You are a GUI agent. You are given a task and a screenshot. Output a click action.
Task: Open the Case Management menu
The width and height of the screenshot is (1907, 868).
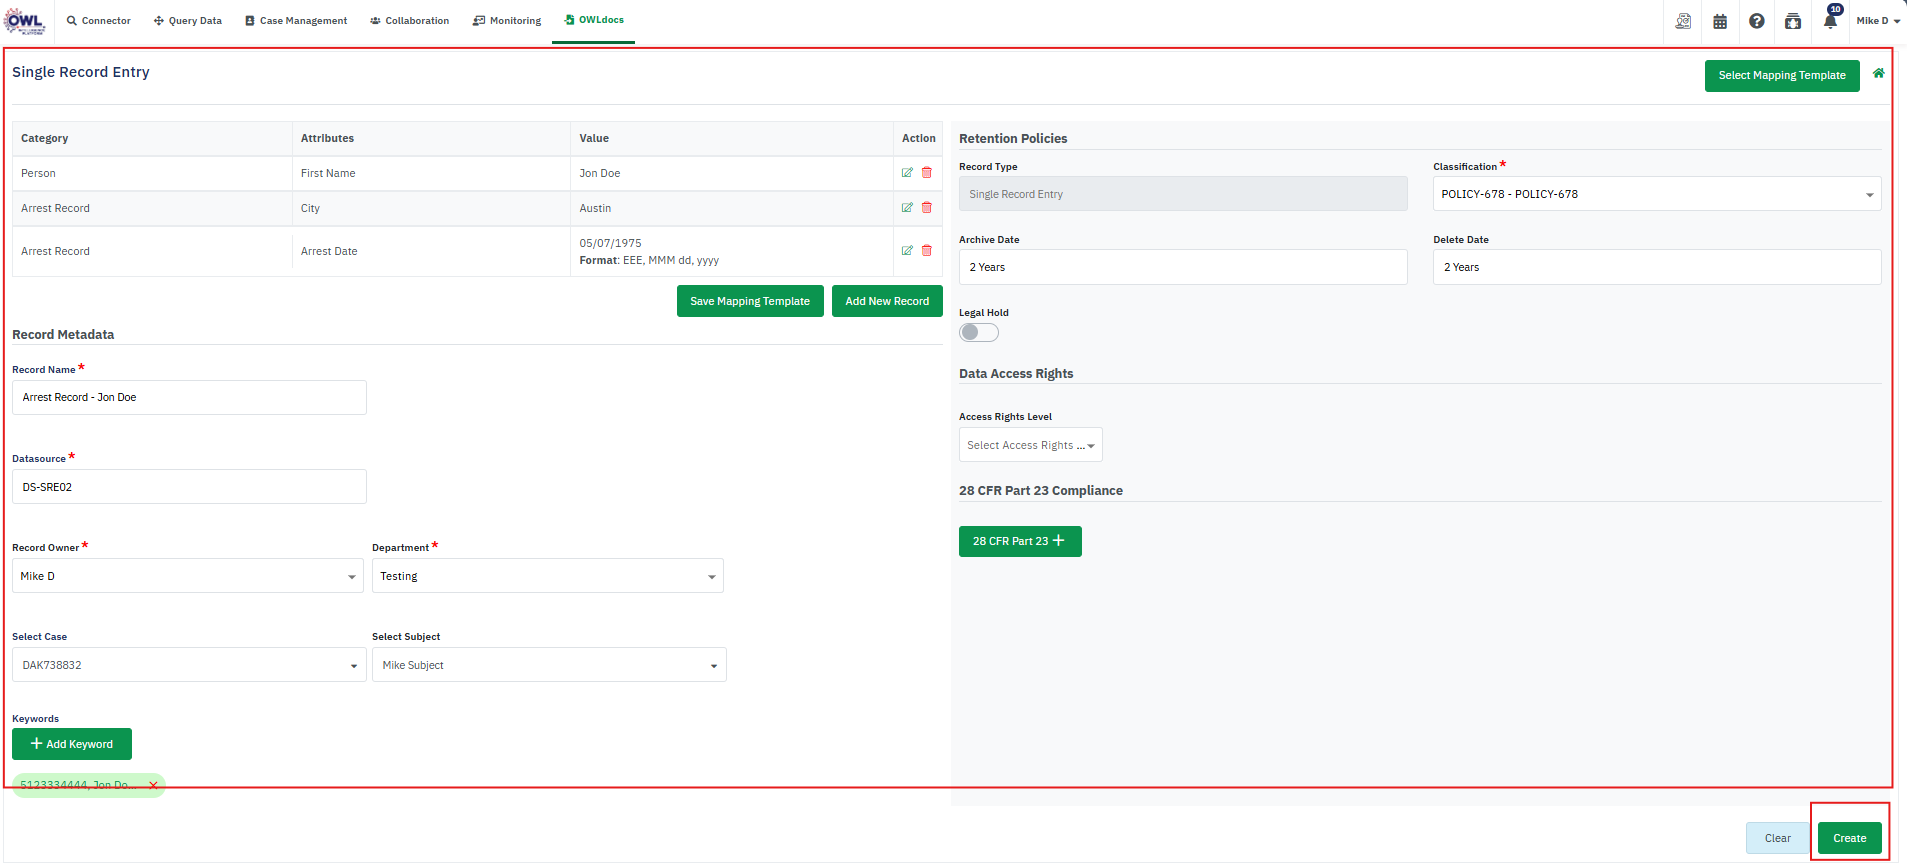pyautogui.click(x=296, y=21)
